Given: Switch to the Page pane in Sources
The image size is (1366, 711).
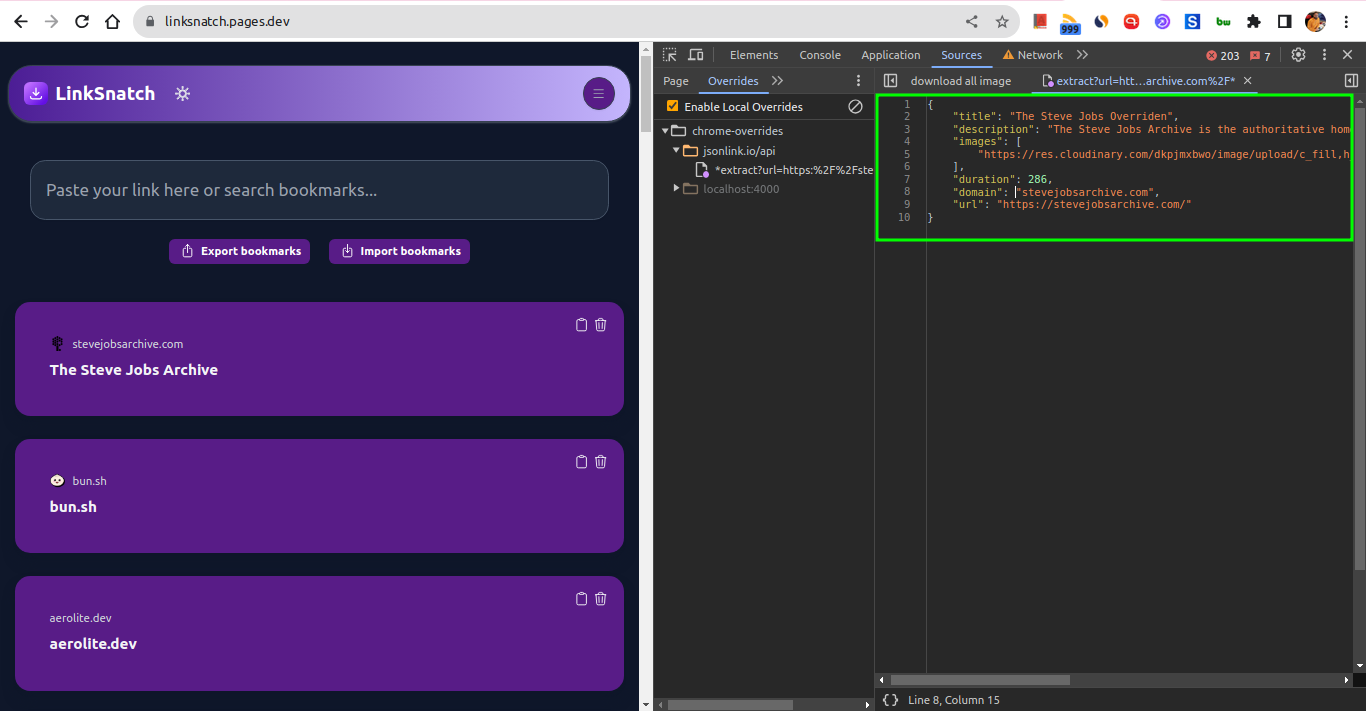Looking at the screenshot, I should [676, 81].
